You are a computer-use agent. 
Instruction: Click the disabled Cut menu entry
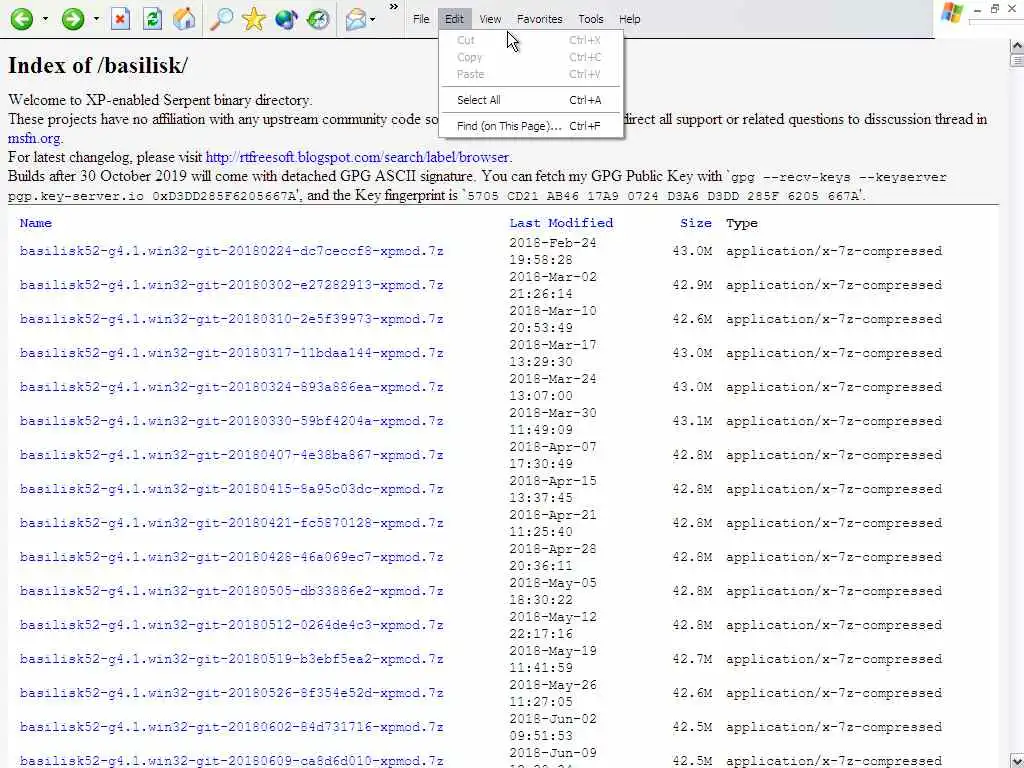pyautogui.click(x=530, y=40)
